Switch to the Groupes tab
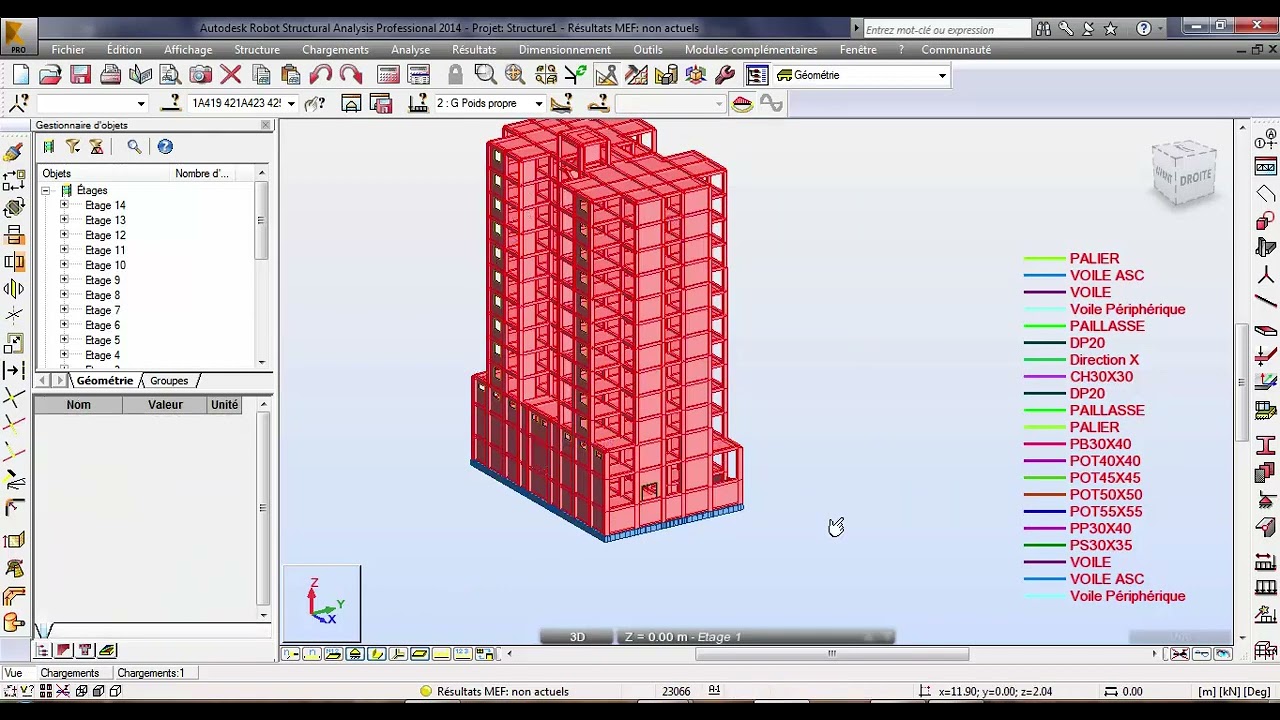The image size is (1280, 720). click(x=169, y=381)
